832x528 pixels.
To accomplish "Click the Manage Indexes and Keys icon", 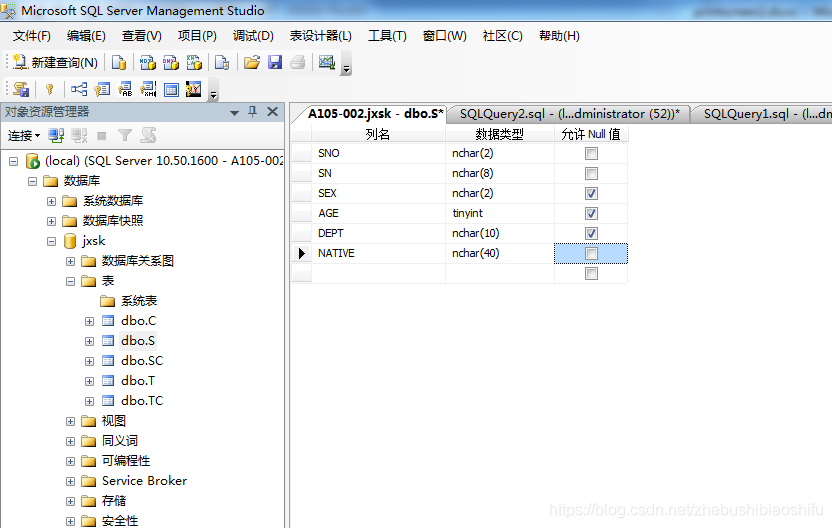I will coord(102,89).
